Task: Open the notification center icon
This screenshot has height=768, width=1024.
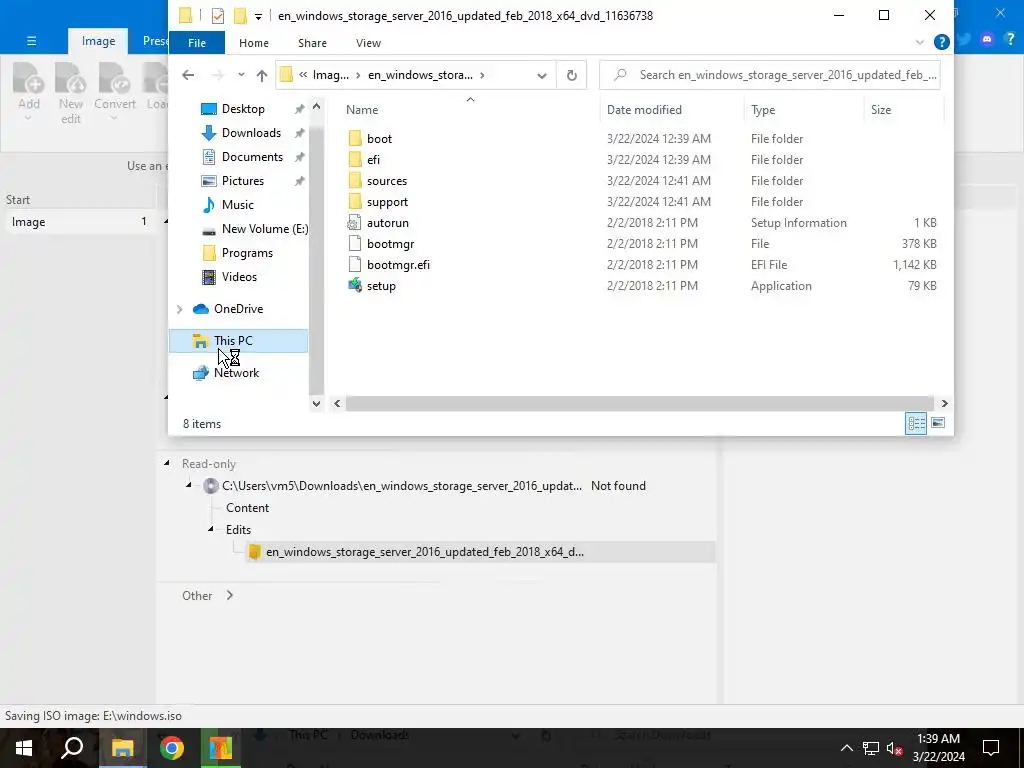Action: [x=991, y=748]
